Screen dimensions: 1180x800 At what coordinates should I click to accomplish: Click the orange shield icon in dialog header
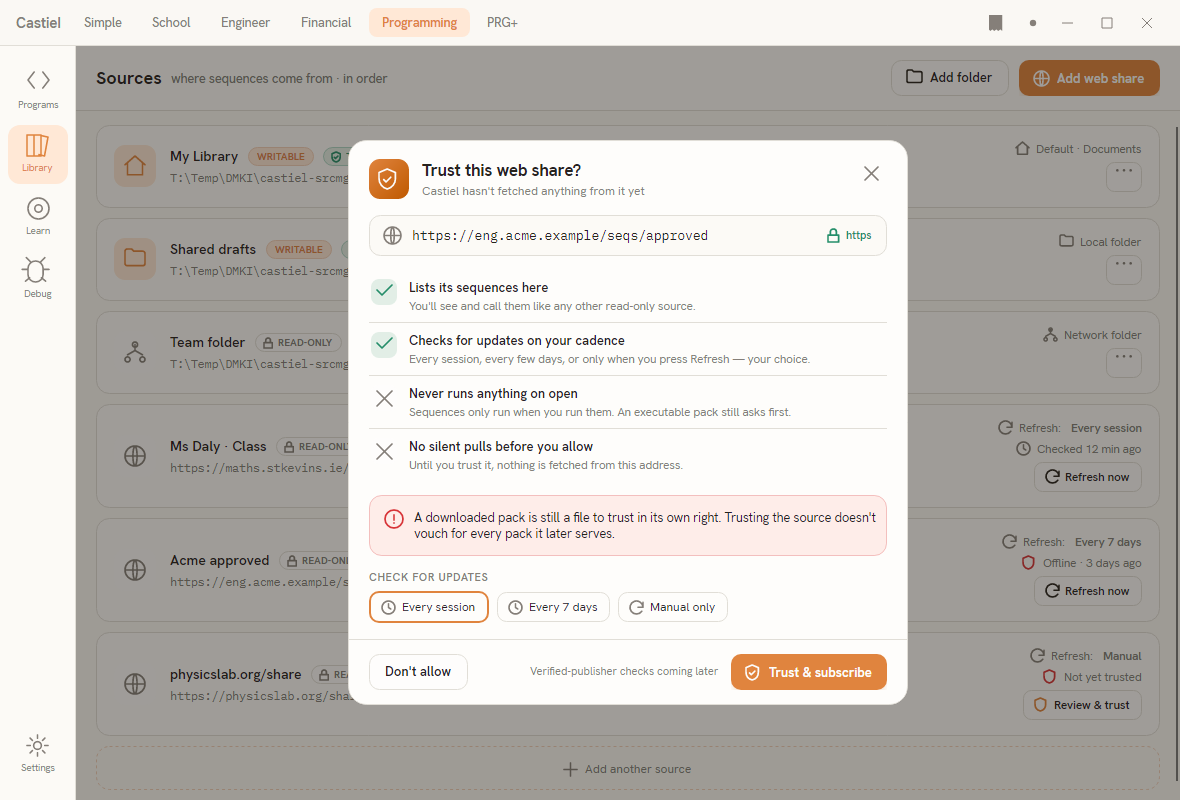388,179
